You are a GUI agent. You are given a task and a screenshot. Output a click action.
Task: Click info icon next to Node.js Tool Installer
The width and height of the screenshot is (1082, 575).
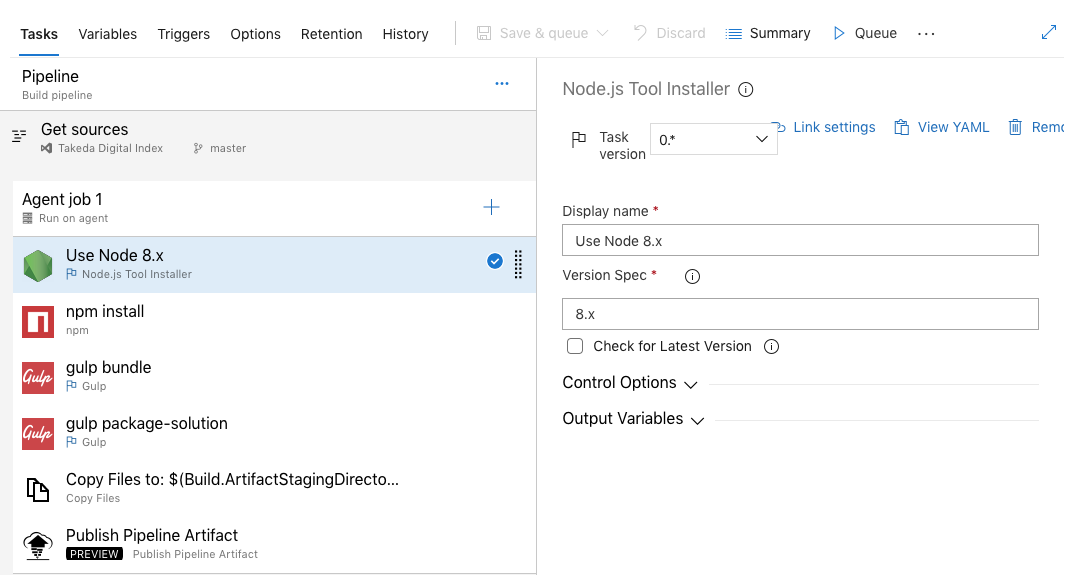click(x=745, y=89)
